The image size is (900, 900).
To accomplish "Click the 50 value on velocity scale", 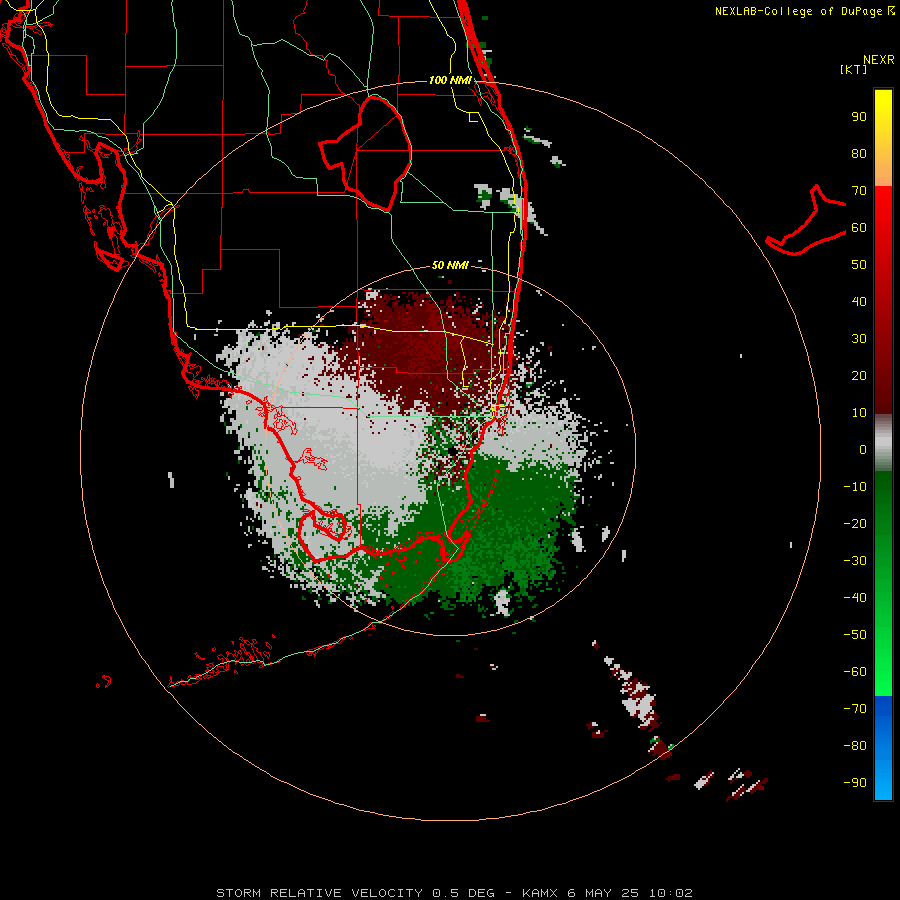I will [859, 265].
